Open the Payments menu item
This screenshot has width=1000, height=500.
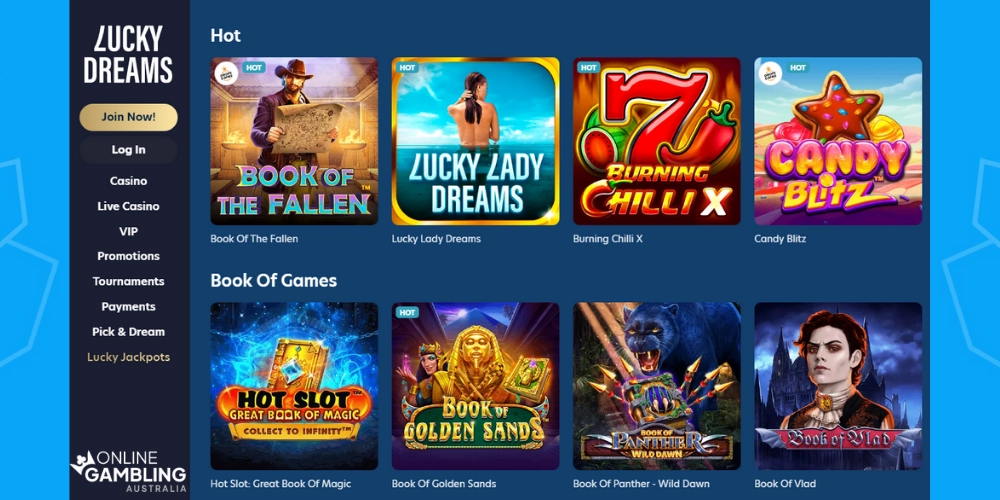click(x=128, y=307)
